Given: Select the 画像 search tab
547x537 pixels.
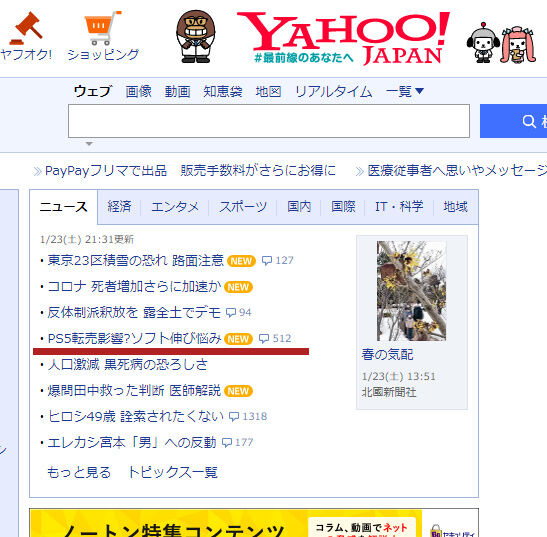Looking at the screenshot, I should 138,91.
